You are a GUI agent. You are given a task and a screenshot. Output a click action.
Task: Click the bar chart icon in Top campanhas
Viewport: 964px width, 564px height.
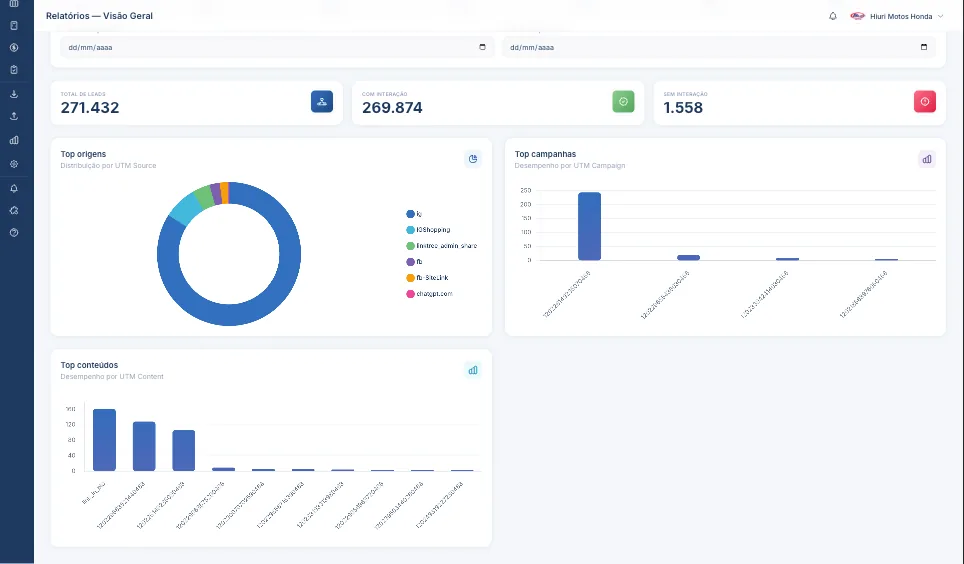click(926, 159)
